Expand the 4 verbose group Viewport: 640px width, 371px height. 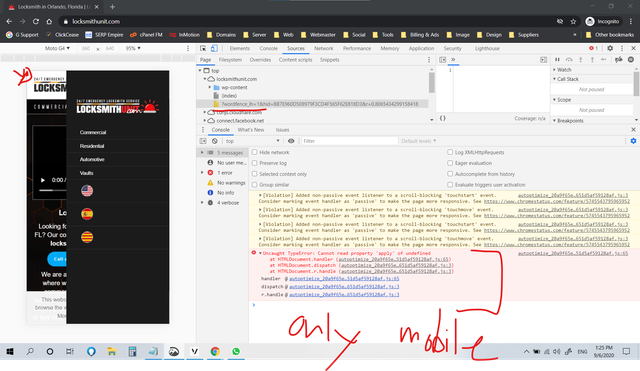point(202,202)
